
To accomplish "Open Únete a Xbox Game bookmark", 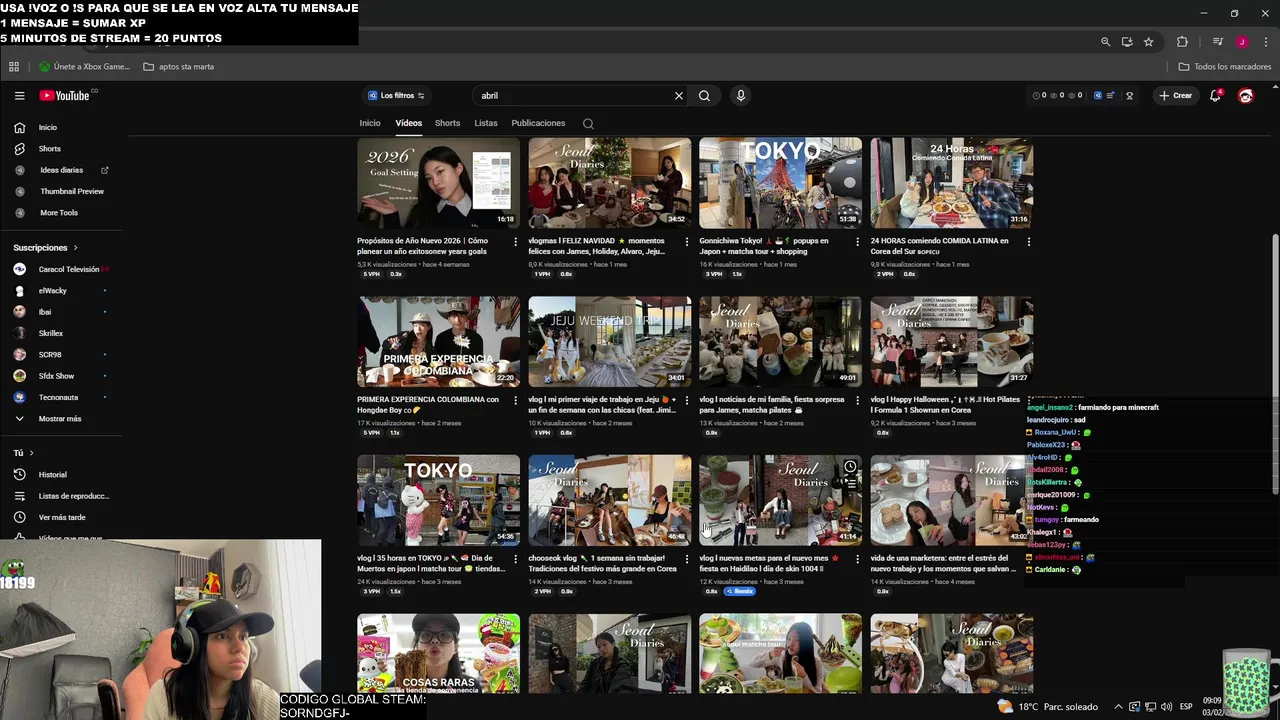I will [x=84, y=67].
